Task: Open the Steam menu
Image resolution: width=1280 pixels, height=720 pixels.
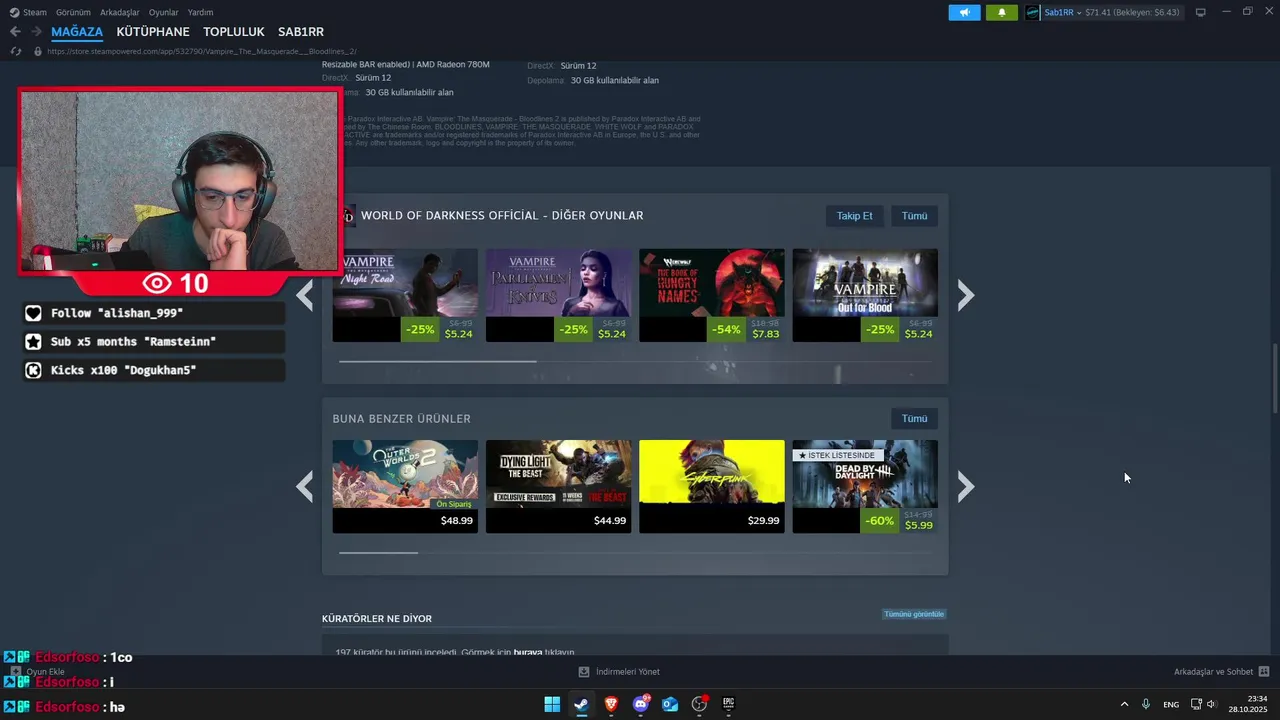Action: point(28,12)
